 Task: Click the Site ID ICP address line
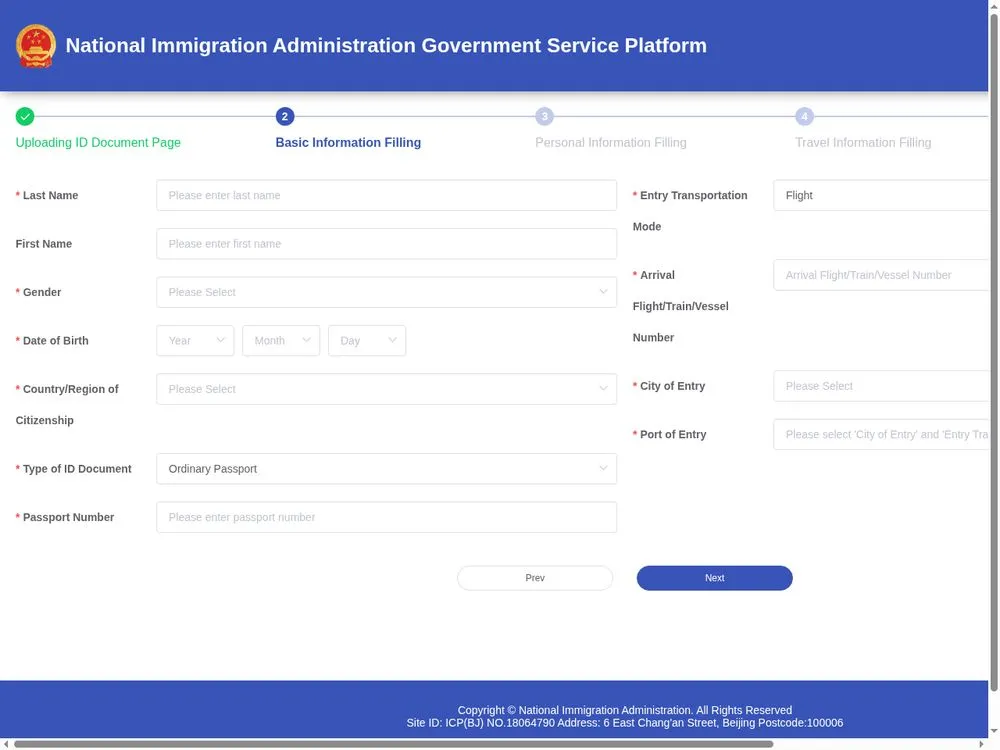pos(624,723)
